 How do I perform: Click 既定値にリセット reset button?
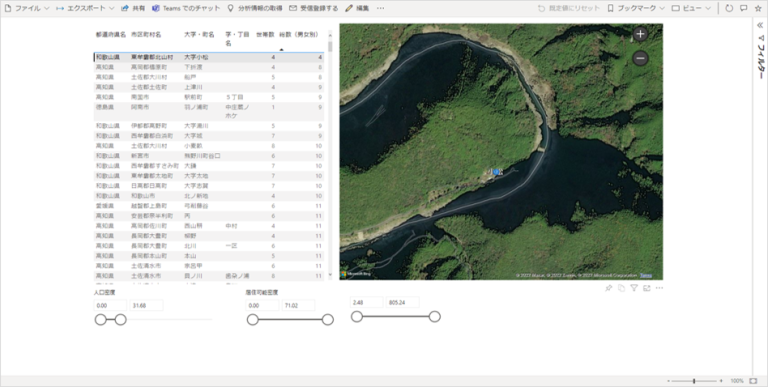tap(569, 8)
